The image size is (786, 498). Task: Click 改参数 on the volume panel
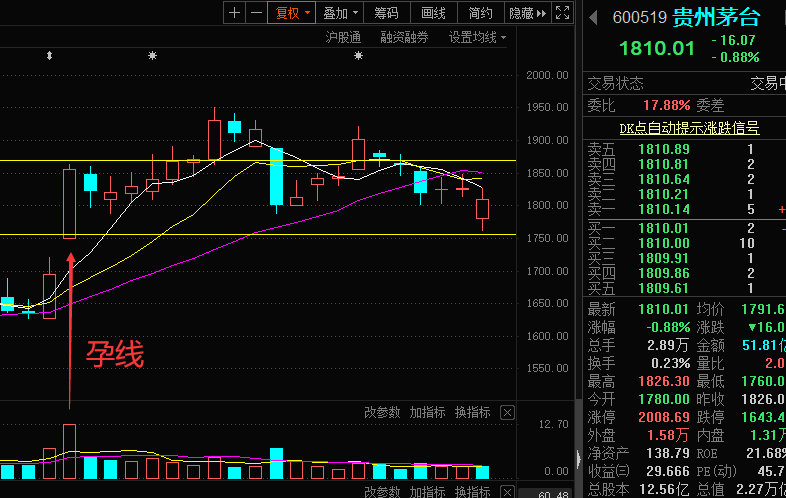pos(382,412)
